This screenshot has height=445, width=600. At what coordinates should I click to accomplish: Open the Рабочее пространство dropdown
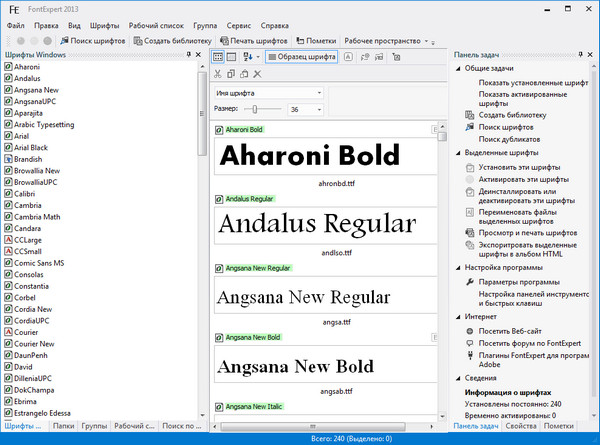[x=386, y=40]
